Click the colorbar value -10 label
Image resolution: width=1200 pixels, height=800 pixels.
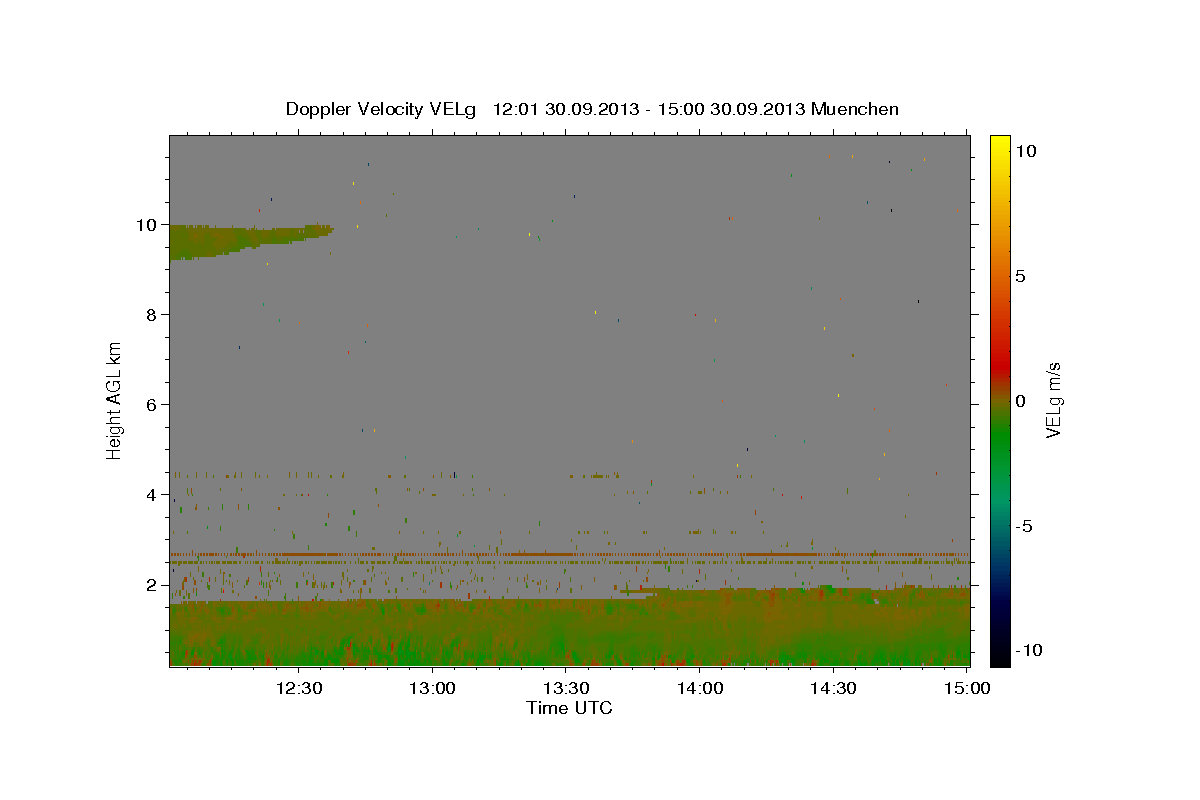pos(1028,650)
